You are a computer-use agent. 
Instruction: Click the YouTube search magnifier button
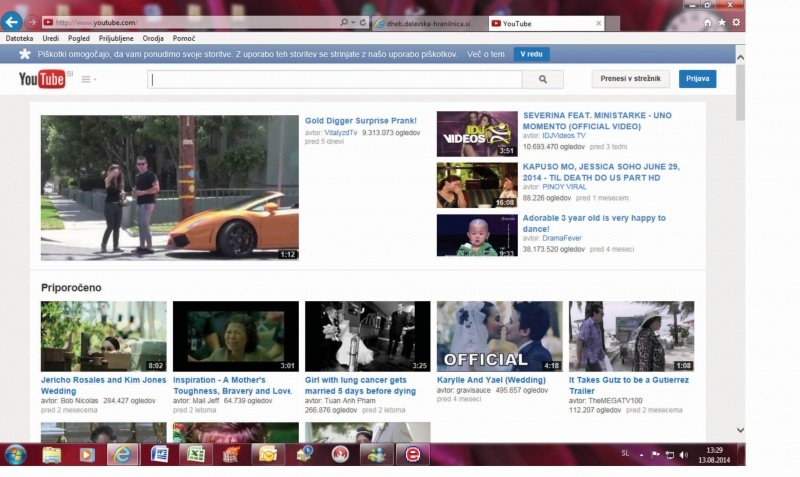[x=543, y=79]
